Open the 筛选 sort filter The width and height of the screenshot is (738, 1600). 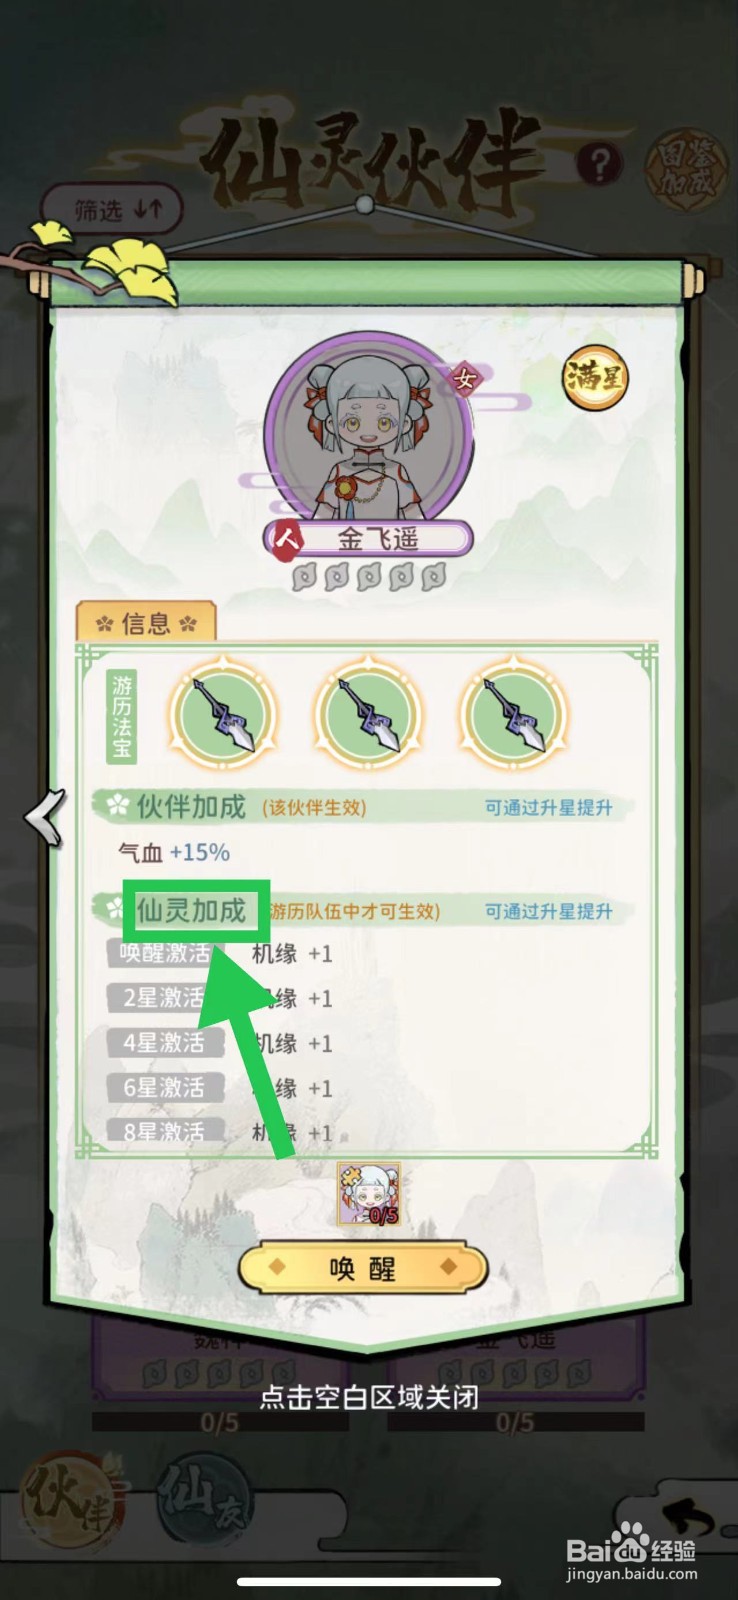click(113, 210)
